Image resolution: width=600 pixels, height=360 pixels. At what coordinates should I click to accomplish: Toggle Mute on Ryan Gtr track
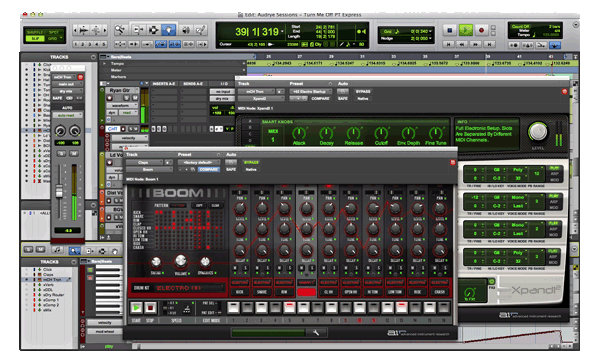coord(134,98)
